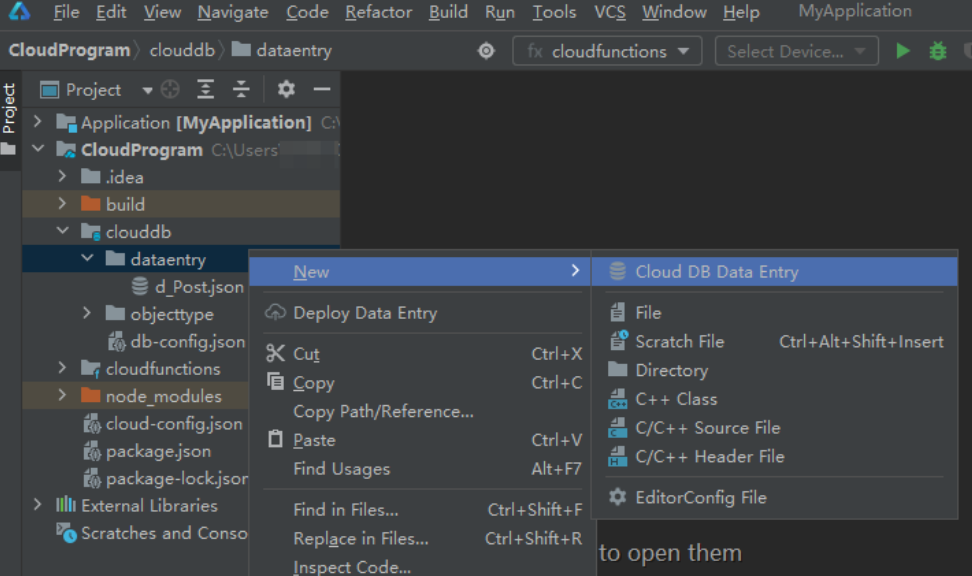
Task: Click CloudProgram breadcrumb in navigation bar
Action: 69,50
